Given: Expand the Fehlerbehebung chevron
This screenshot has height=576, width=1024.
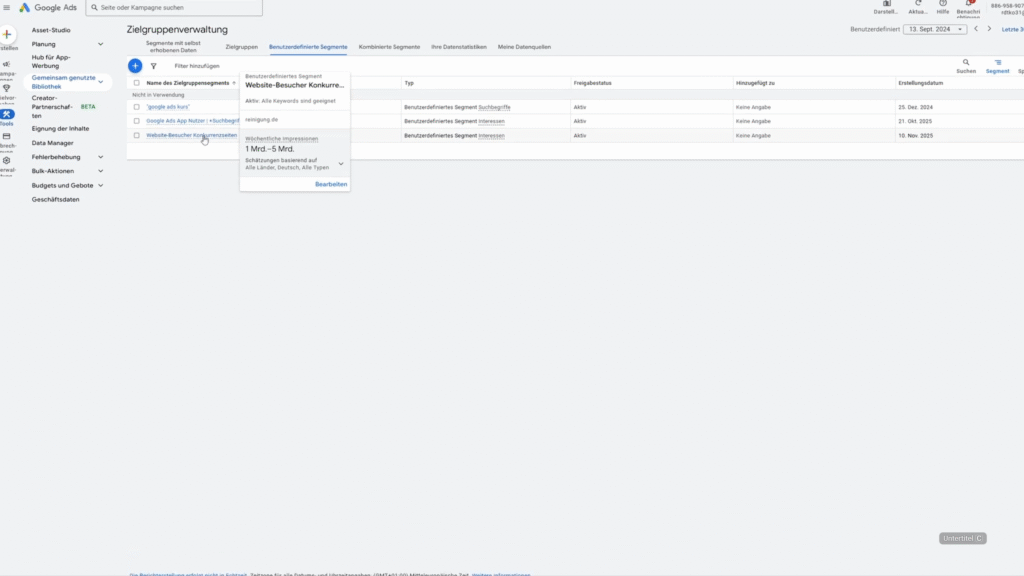Looking at the screenshot, I should click(101, 157).
